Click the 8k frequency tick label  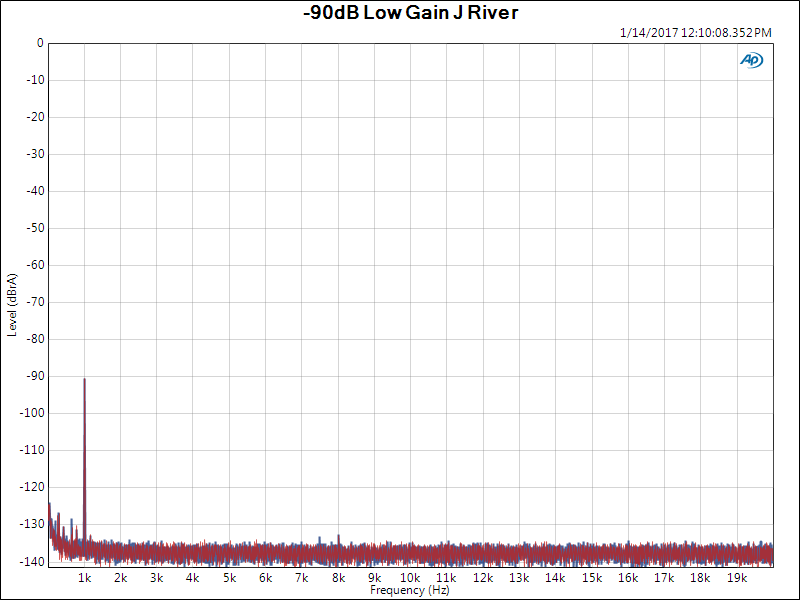click(338, 578)
